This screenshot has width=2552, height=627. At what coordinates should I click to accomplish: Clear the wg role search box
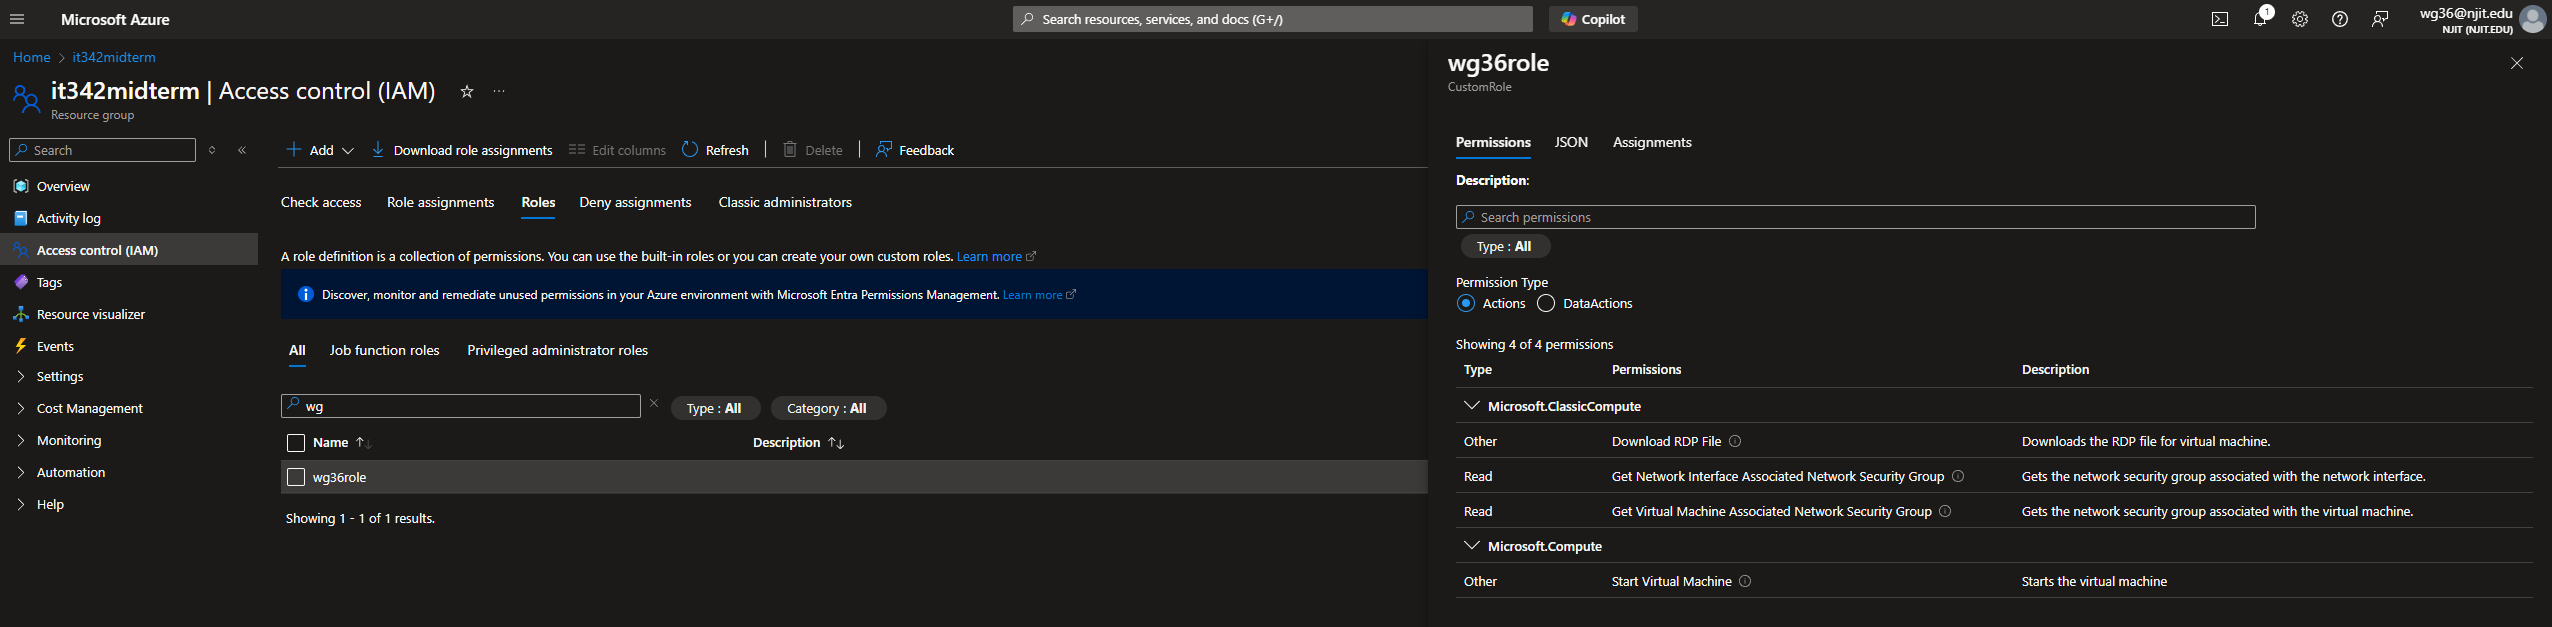coord(654,404)
